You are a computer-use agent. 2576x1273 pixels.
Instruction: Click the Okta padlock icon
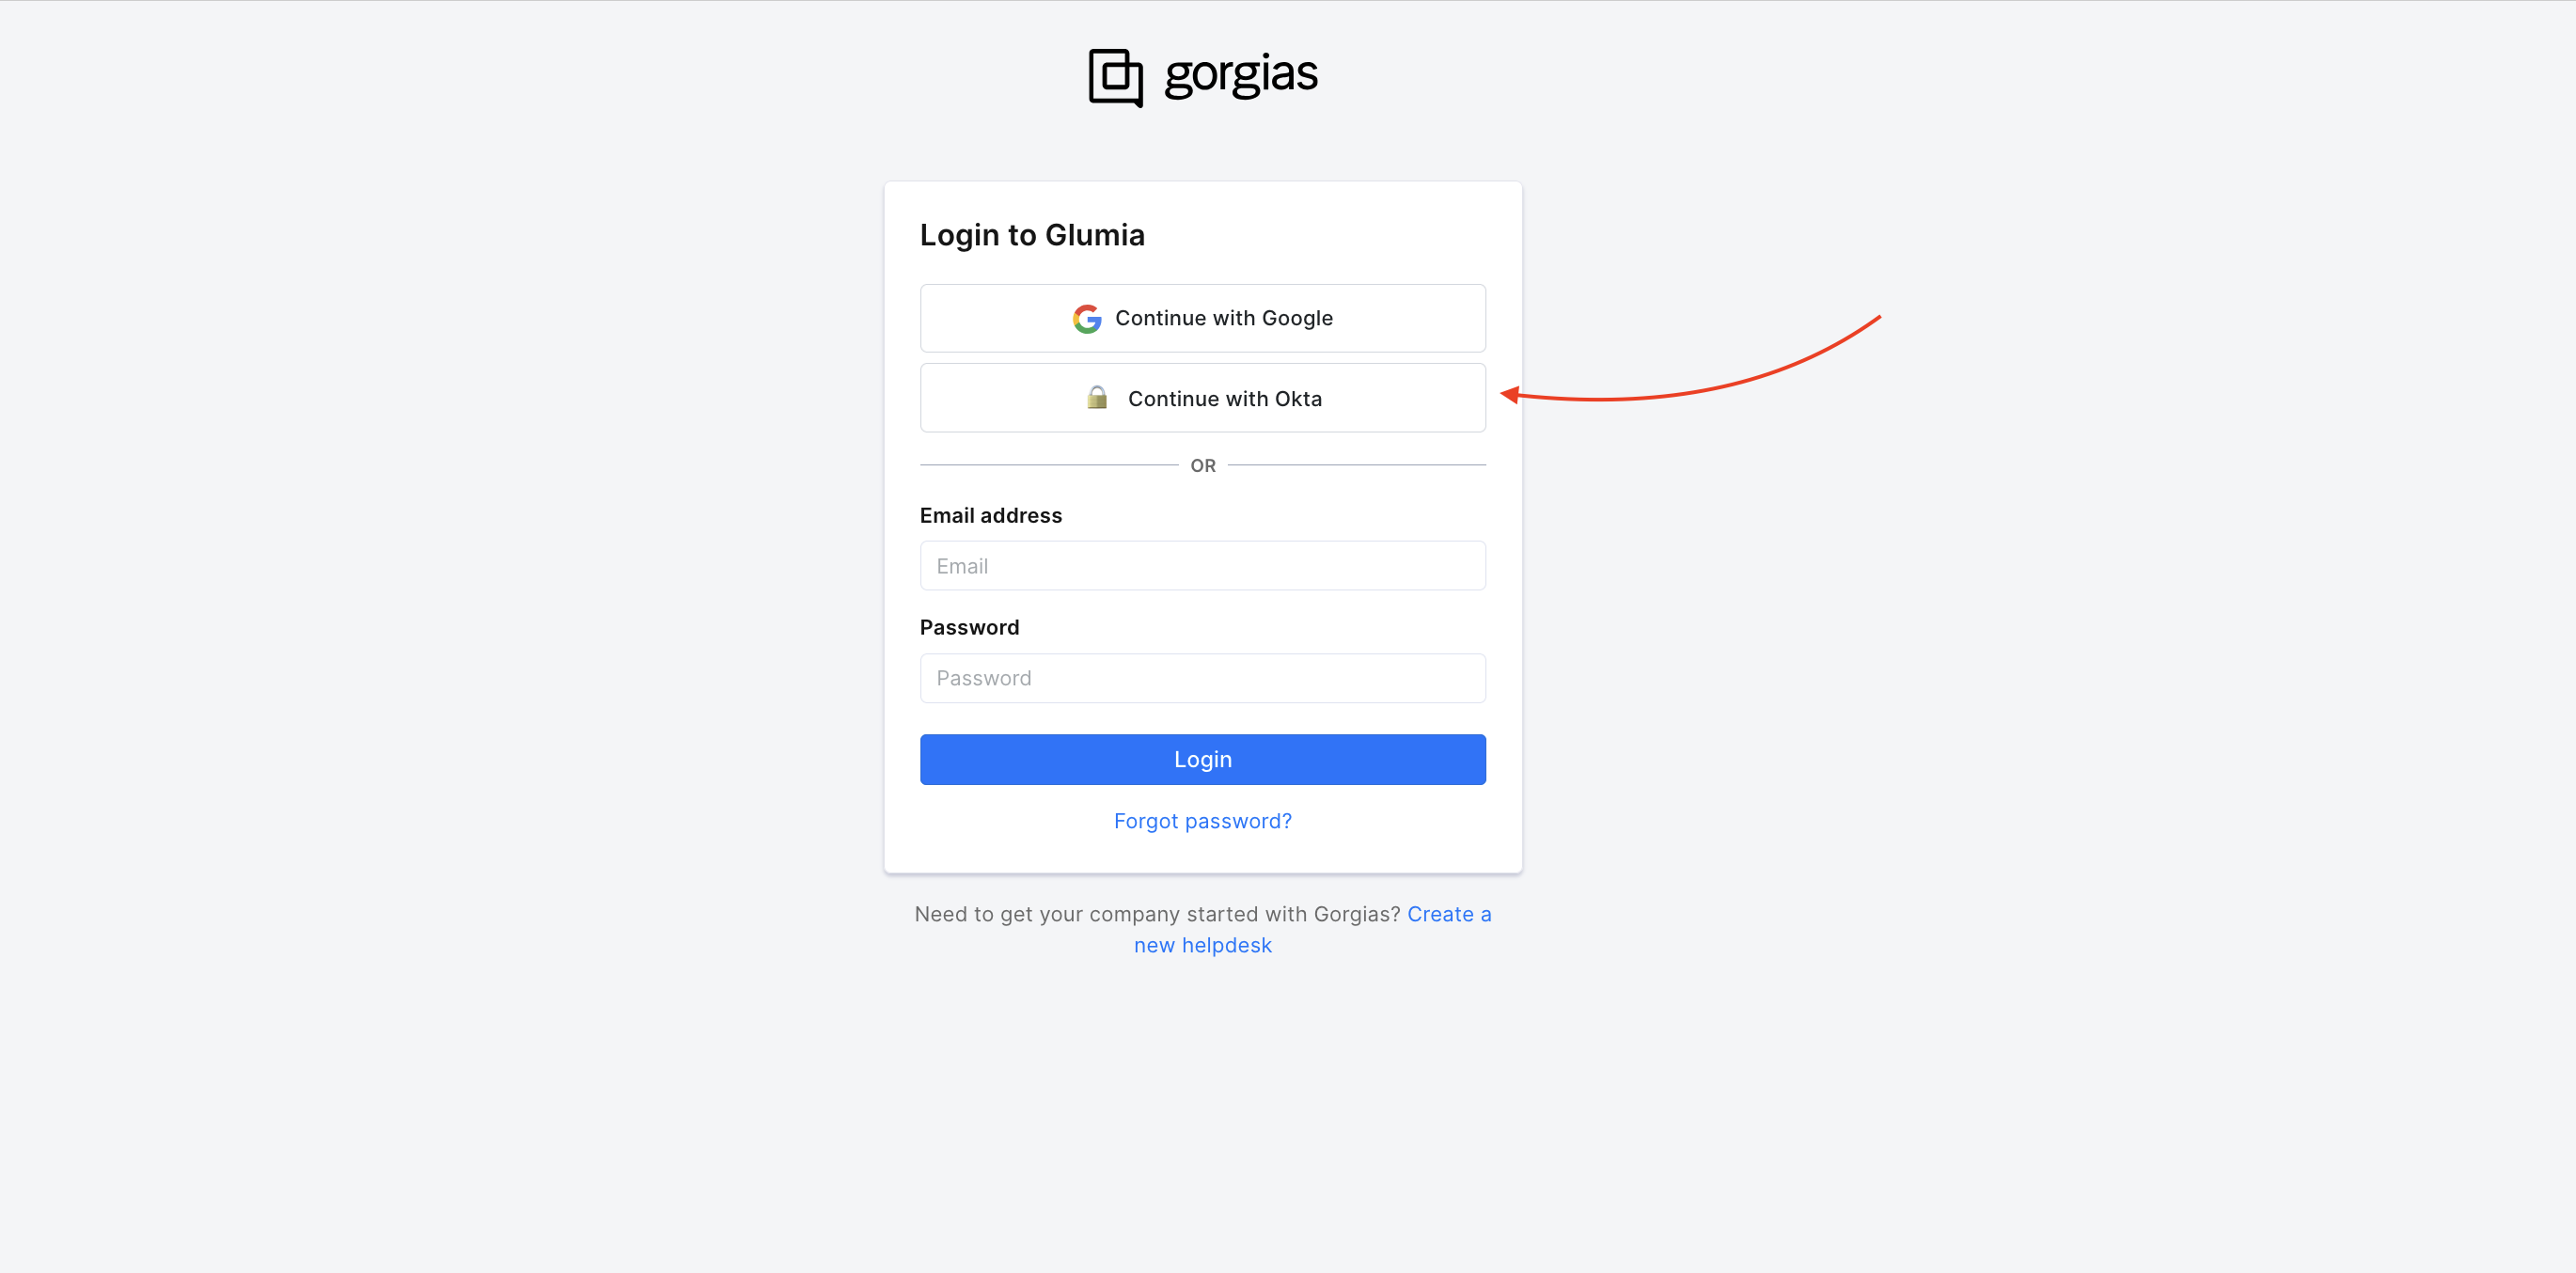(1097, 398)
